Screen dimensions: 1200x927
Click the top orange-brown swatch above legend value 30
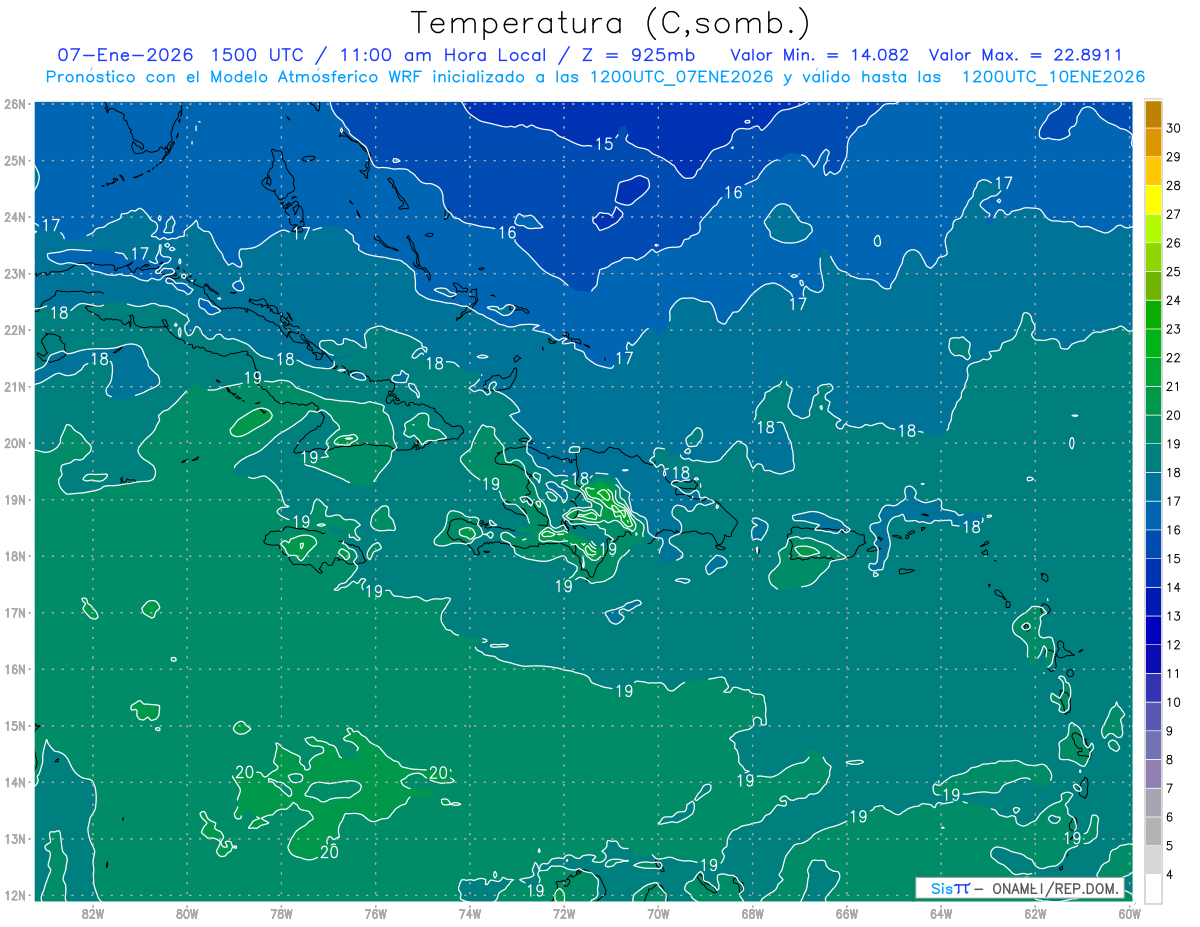click(x=1153, y=114)
